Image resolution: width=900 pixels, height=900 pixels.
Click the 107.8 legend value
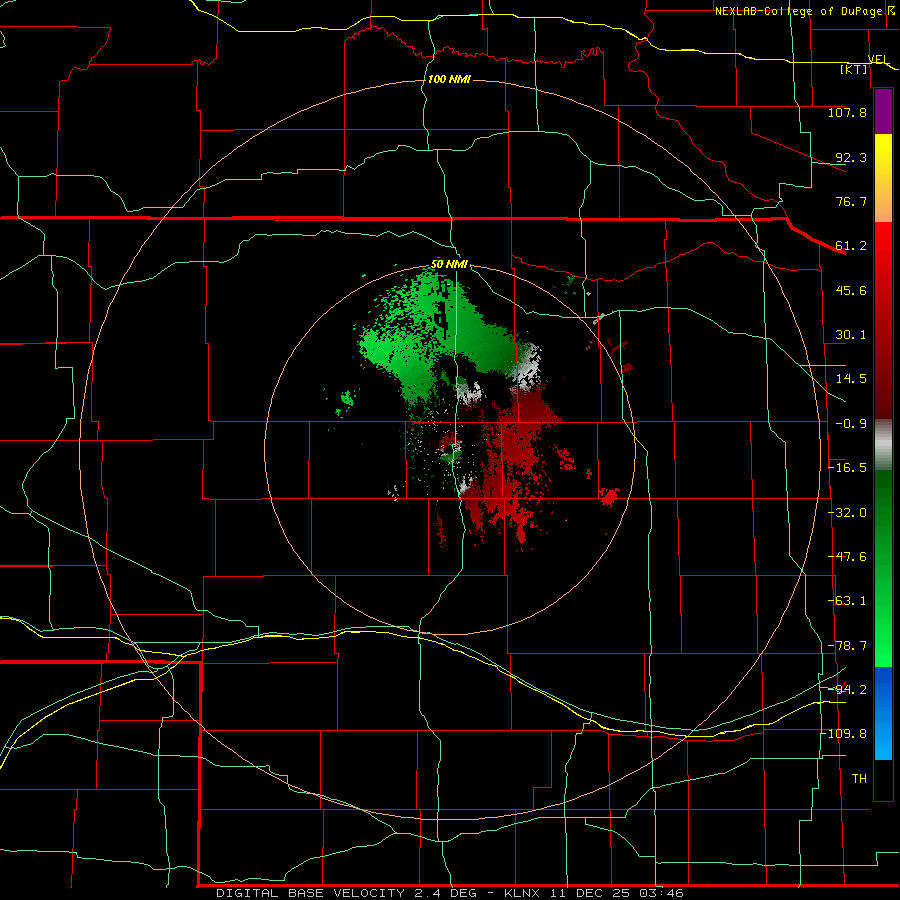click(847, 112)
